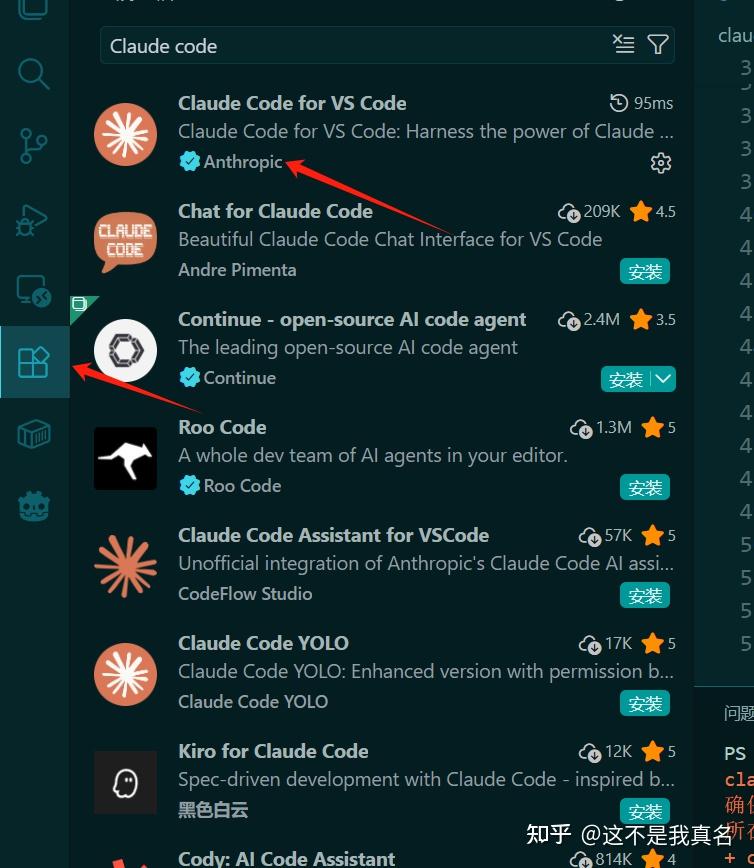Screen dimensions: 754x868
Task: Open the 'Claude Code YOLO' title
Action: pyautogui.click(x=264, y=643)
